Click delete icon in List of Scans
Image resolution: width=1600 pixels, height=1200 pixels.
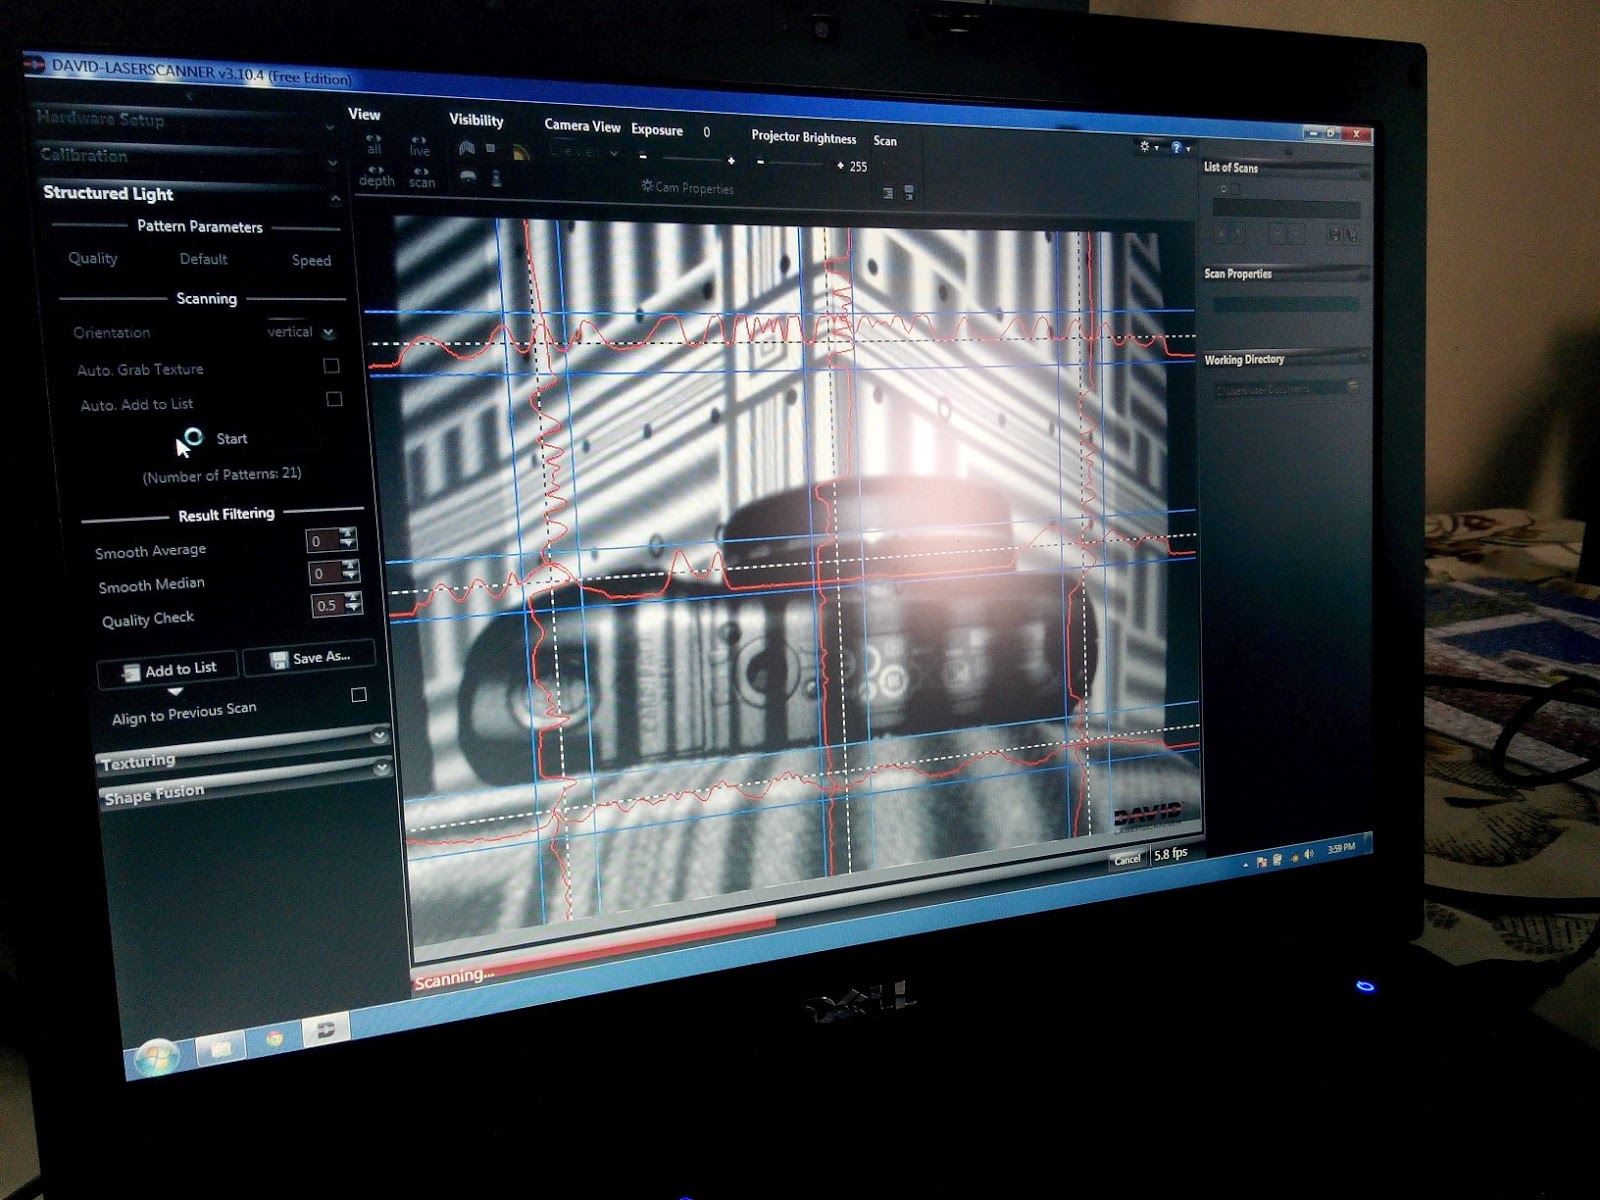1352,235
